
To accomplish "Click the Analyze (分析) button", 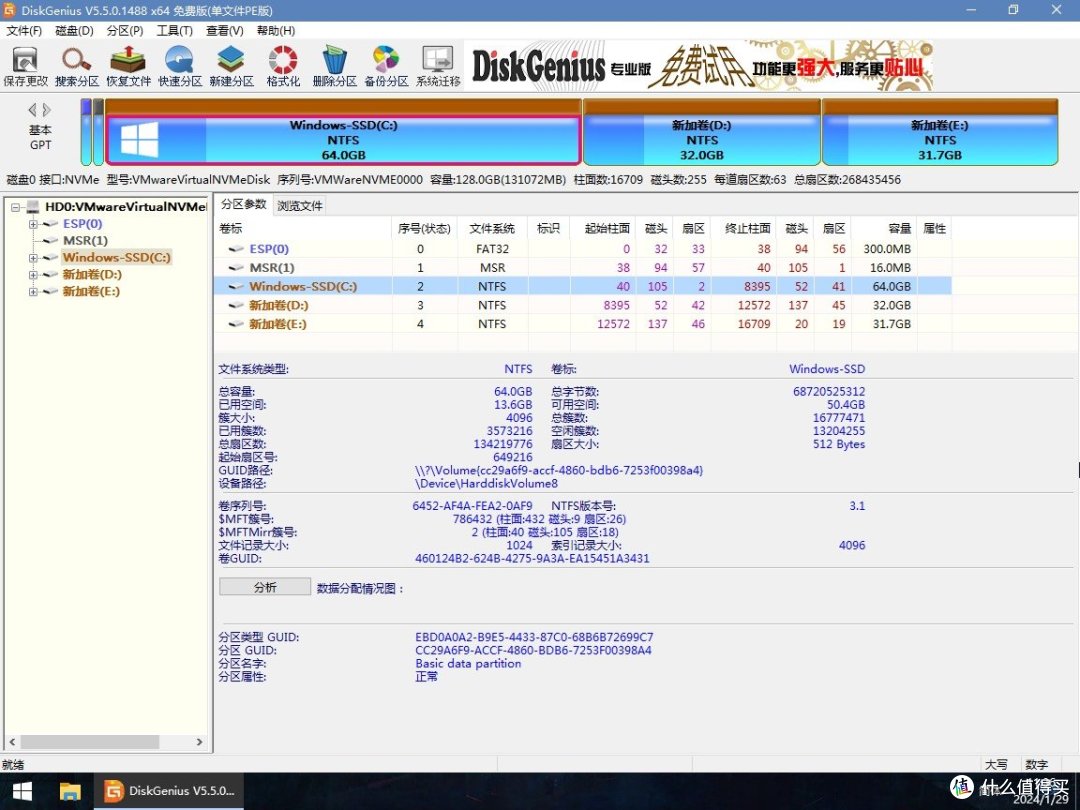I will coord(265,587).
